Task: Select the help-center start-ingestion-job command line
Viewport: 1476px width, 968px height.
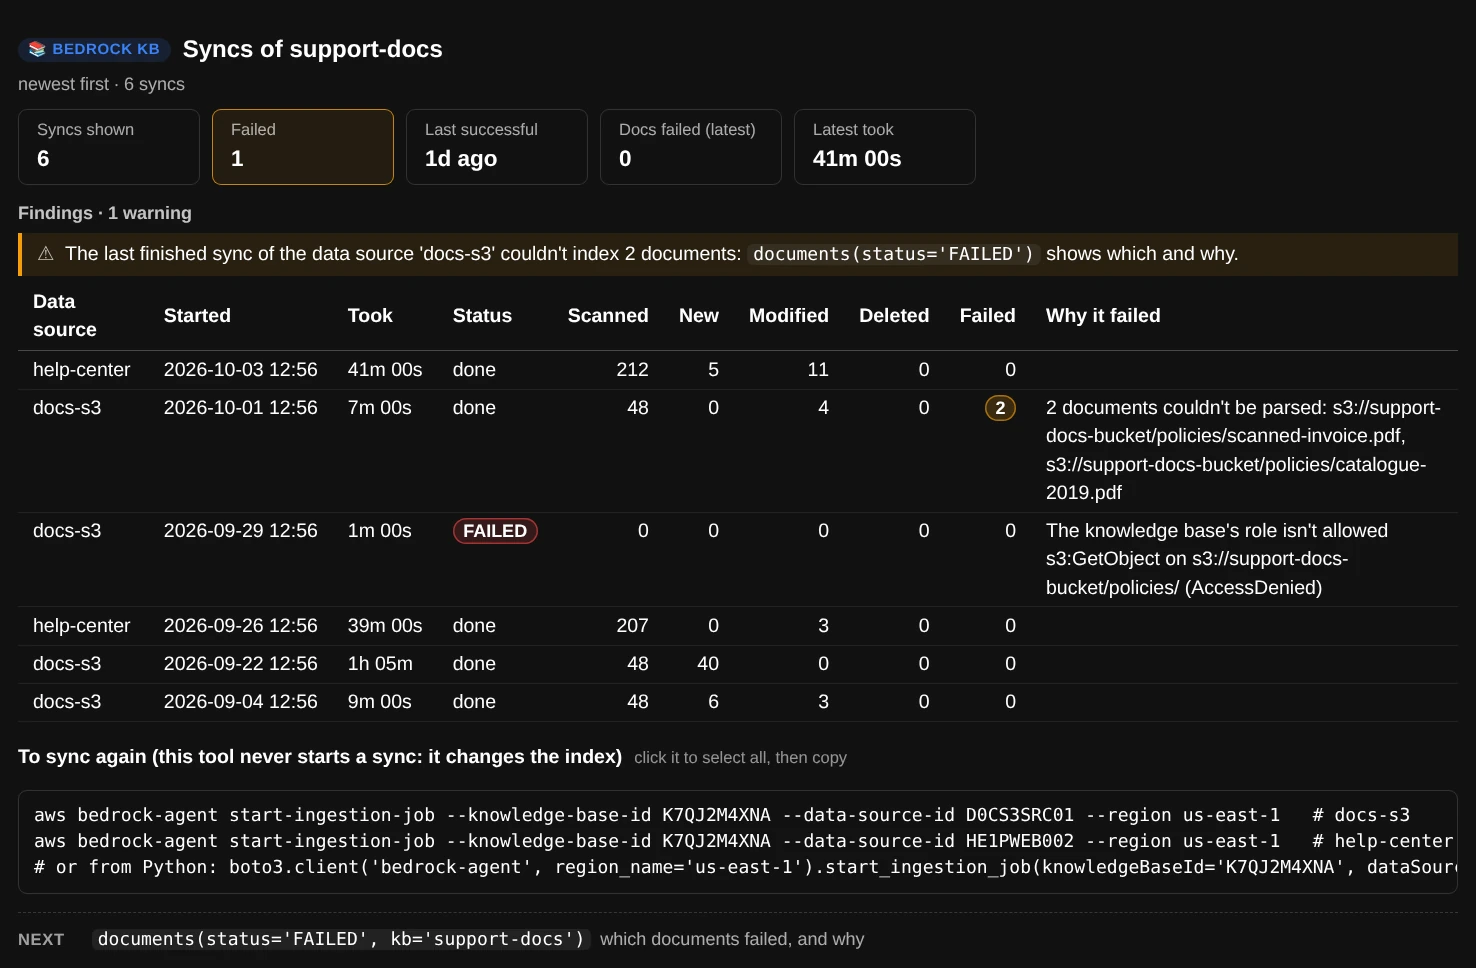Action: (x=743, y=841)
